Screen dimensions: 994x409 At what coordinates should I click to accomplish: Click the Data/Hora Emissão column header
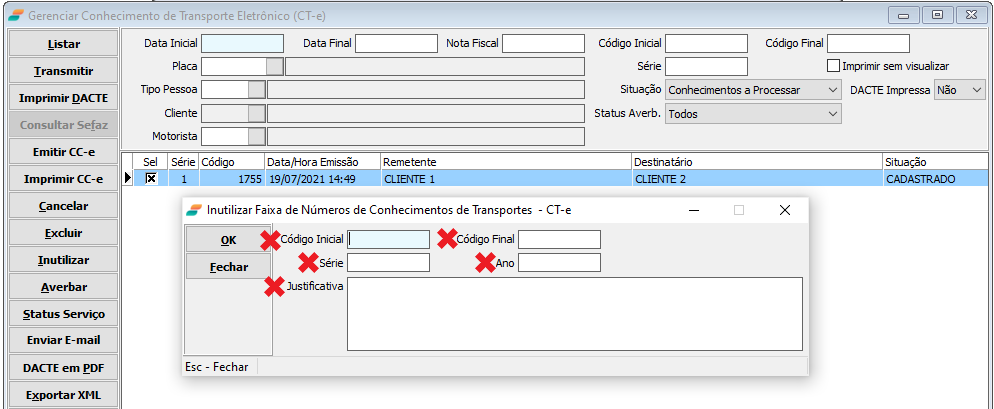click(322, 161)
